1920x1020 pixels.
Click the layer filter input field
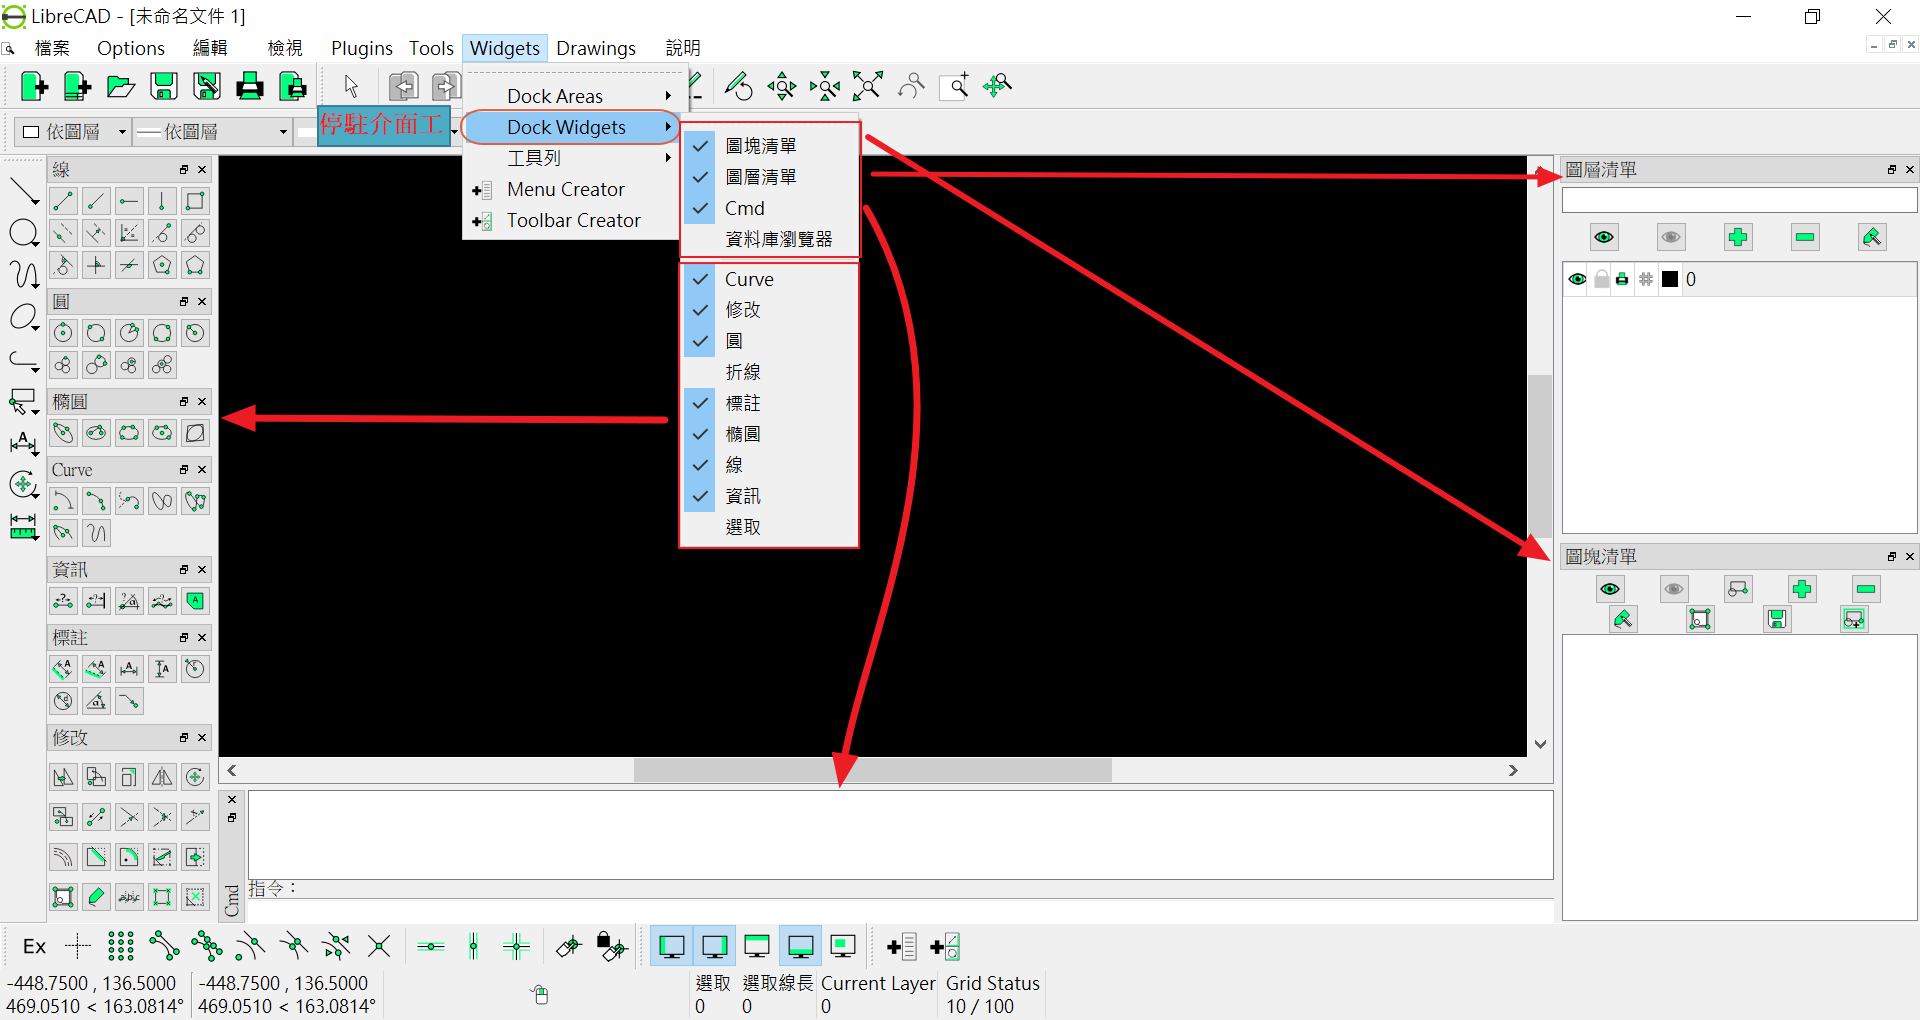[1739, 200]
